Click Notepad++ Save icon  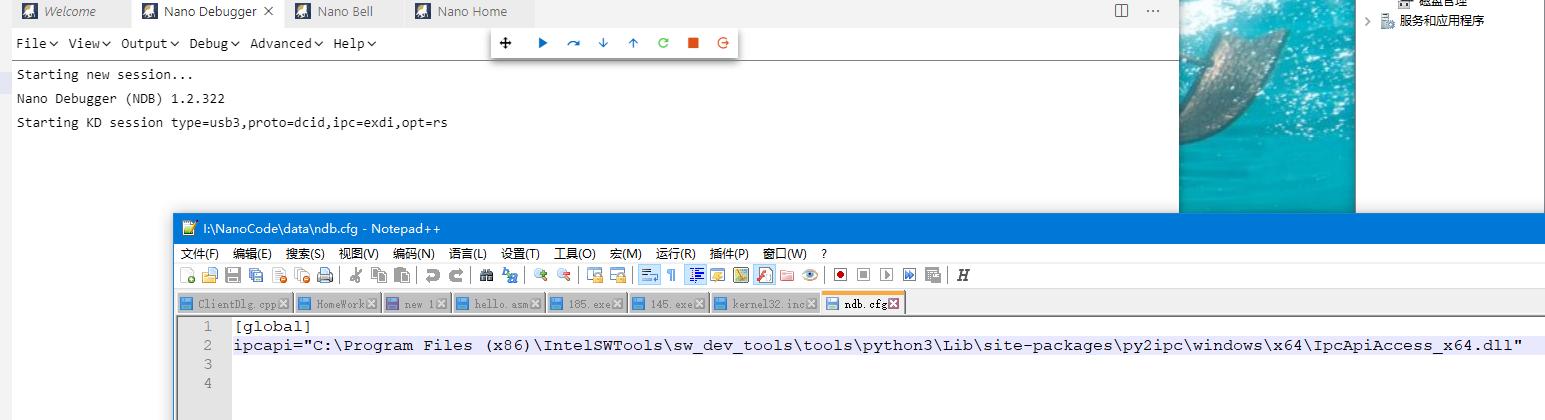click(x=233, y=275)
